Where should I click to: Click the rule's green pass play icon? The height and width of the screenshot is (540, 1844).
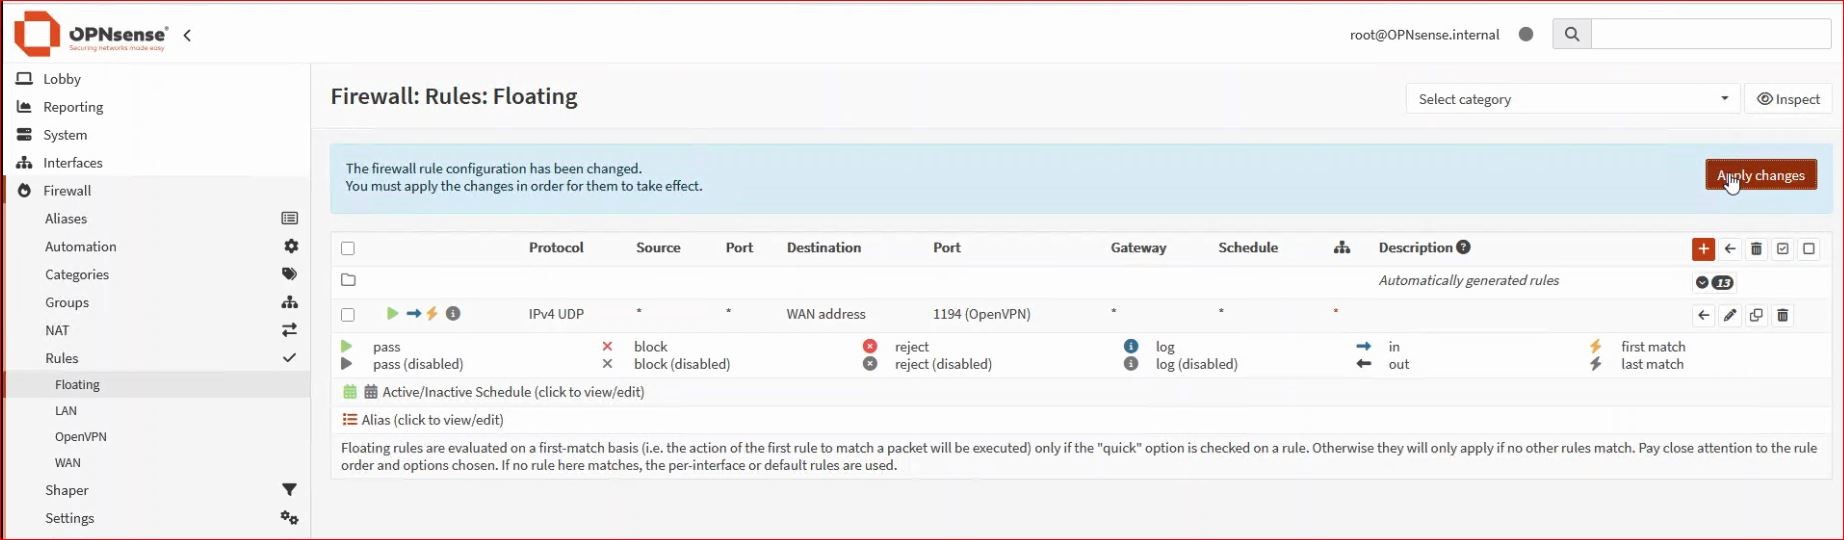point(392,314)
